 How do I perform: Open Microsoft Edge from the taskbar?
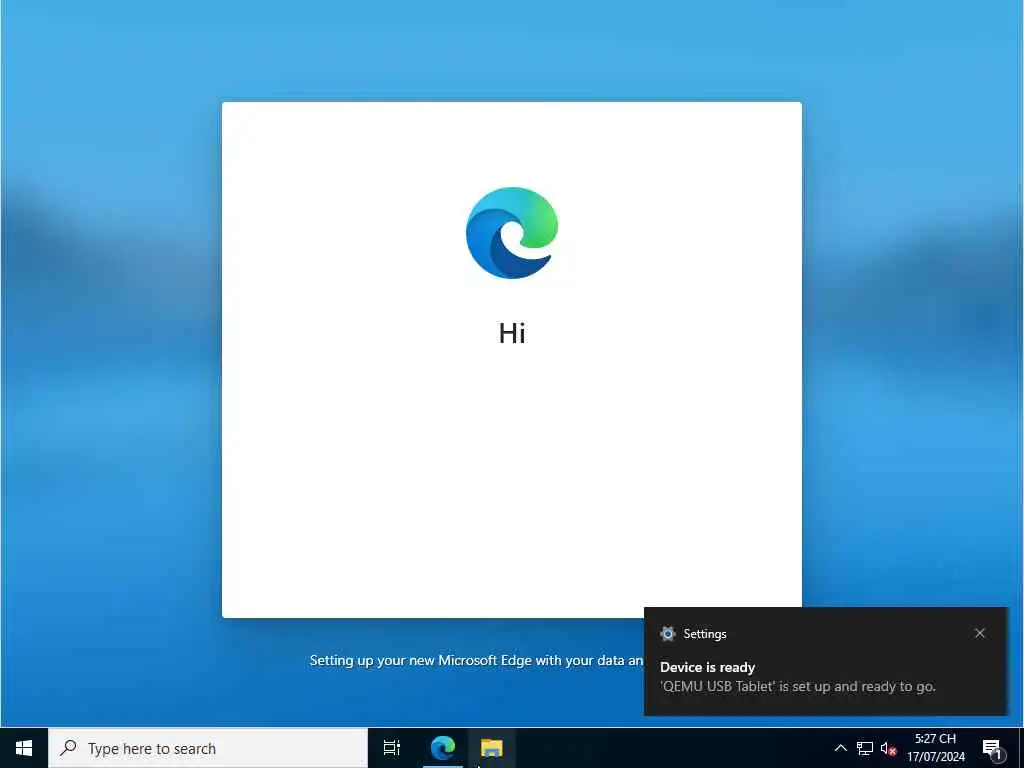click(443, 748)
